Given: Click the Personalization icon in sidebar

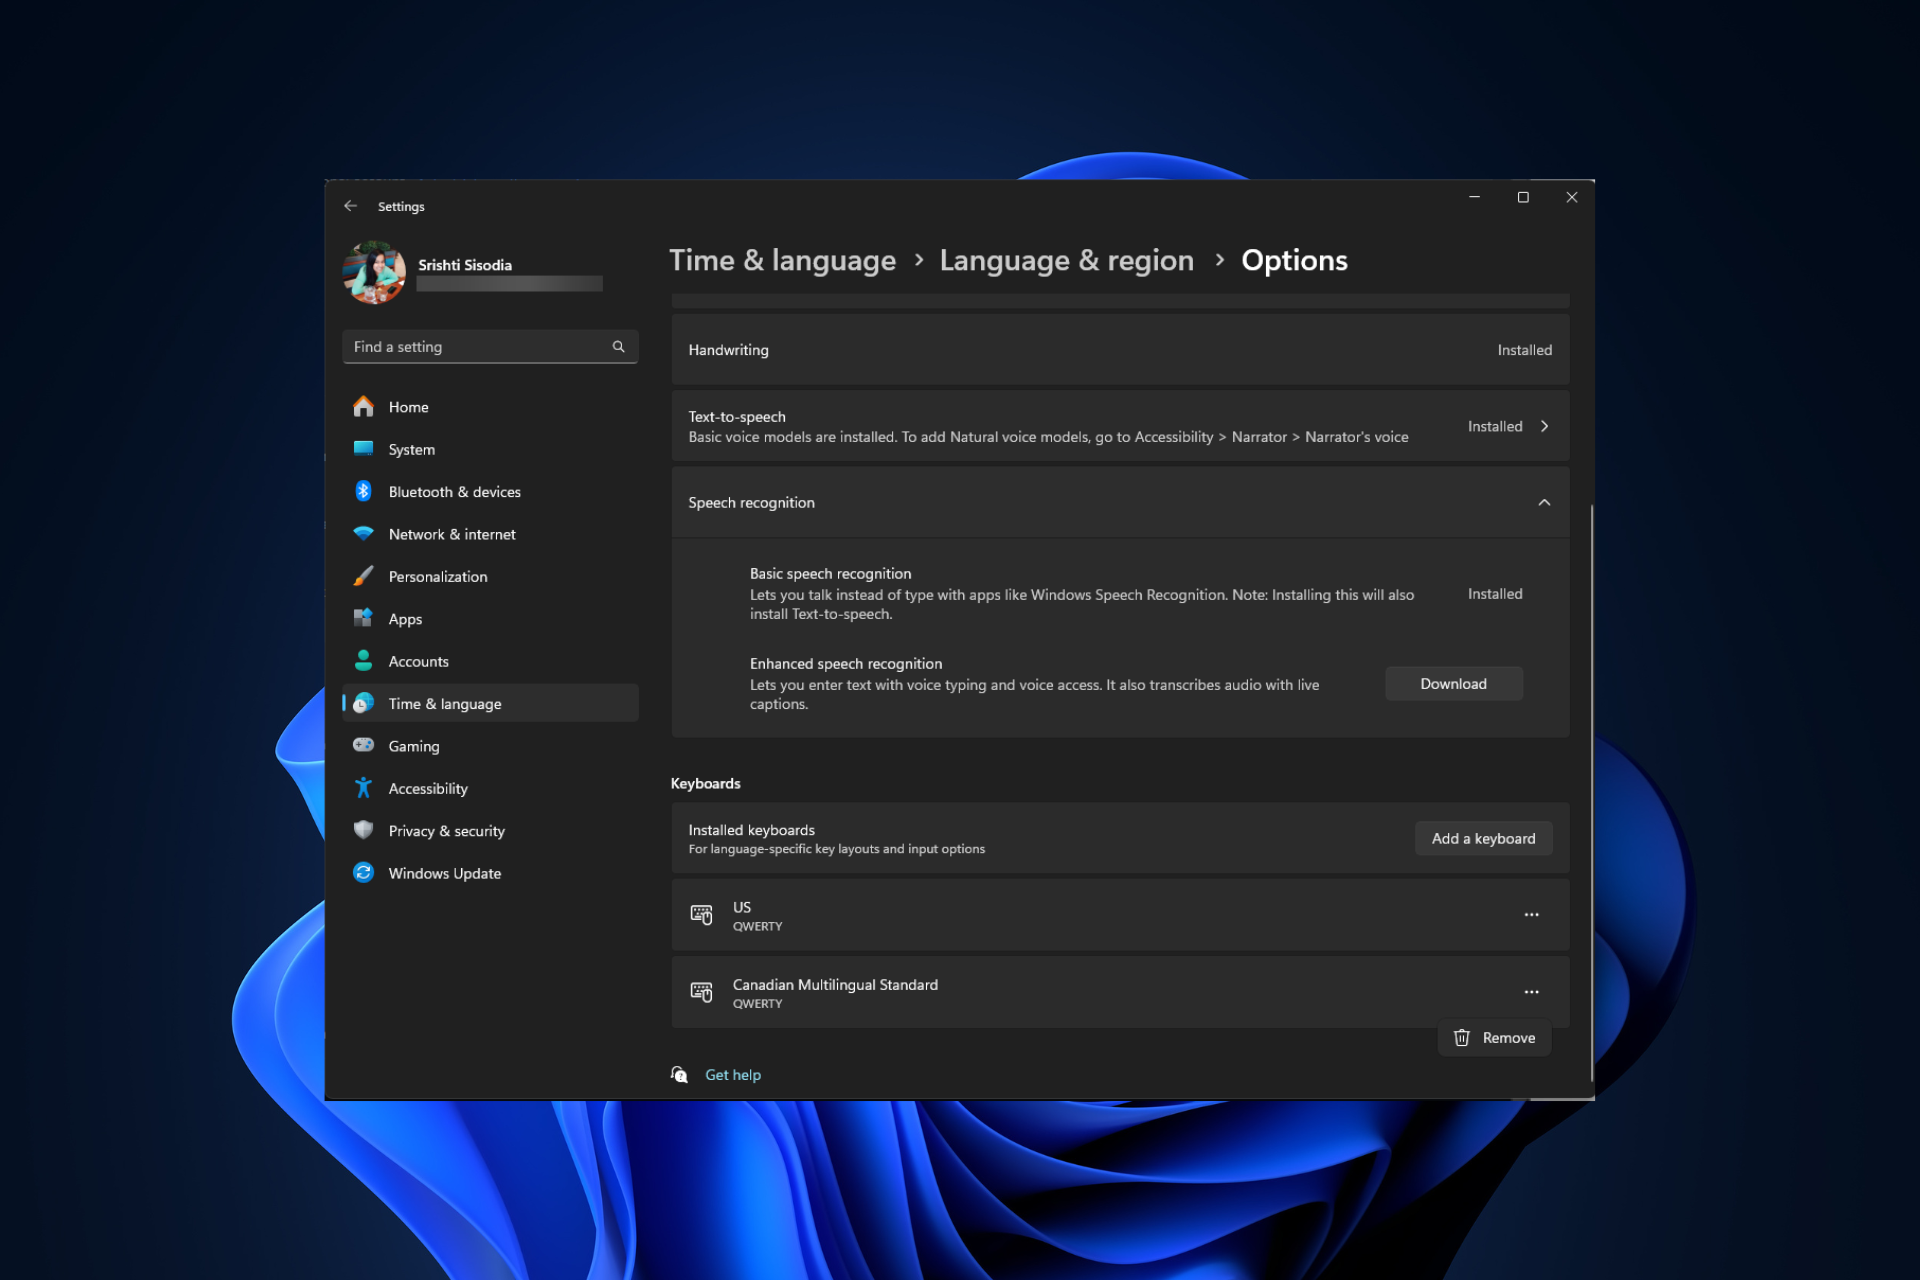Looking at the screenshot, I should coord(364,576).
